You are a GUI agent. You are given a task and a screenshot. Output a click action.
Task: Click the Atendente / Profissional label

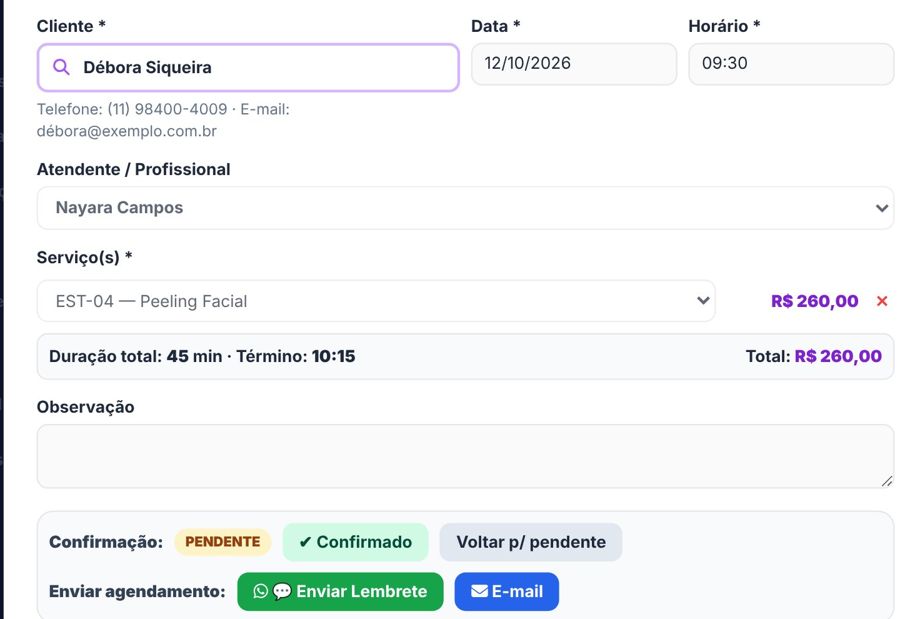(134, 169)
